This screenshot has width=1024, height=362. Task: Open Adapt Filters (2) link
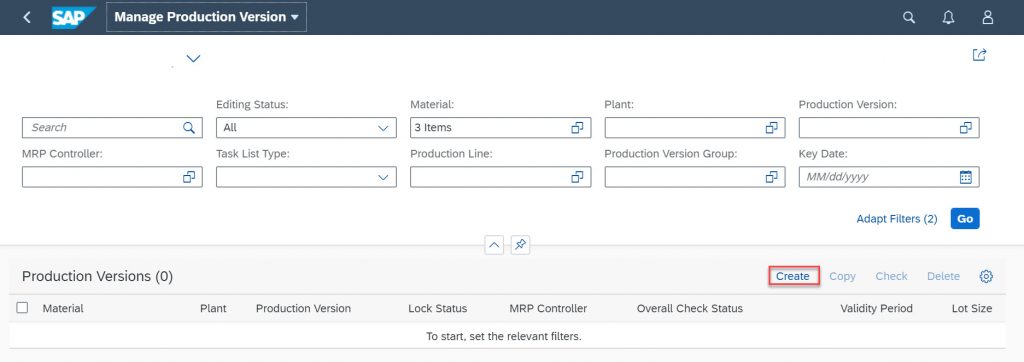897,219
